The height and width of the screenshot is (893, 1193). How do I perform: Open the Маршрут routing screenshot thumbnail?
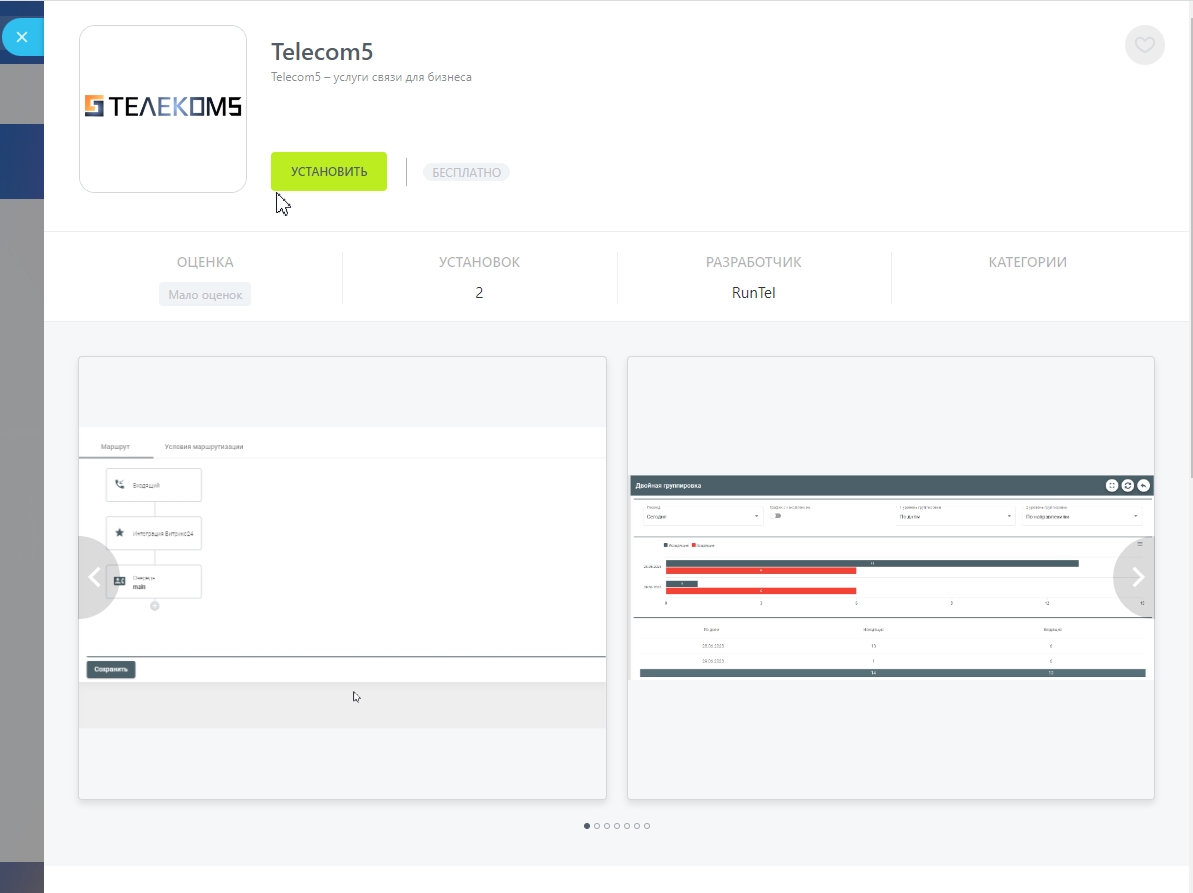[x=342, y=578]
